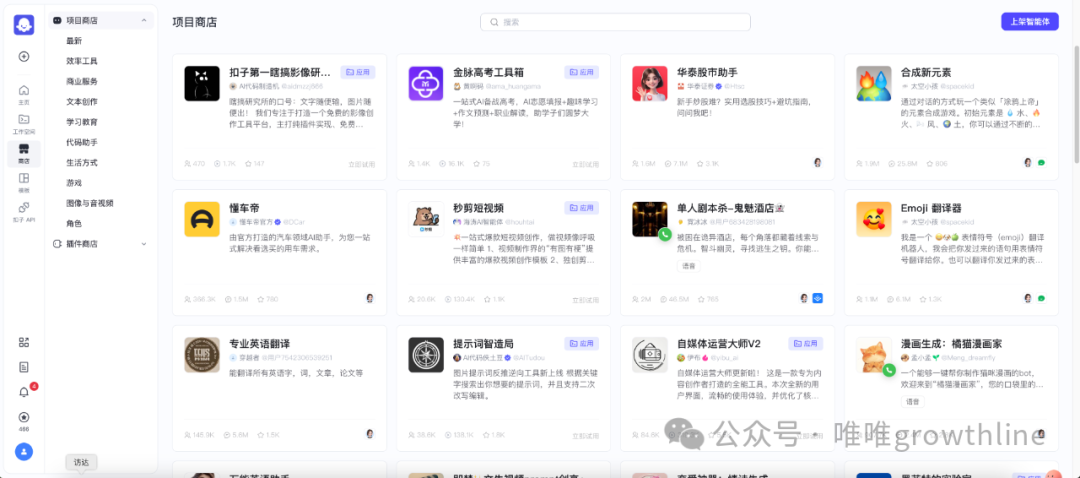Open 华泰股市助手 avatar image

point(650,83)
